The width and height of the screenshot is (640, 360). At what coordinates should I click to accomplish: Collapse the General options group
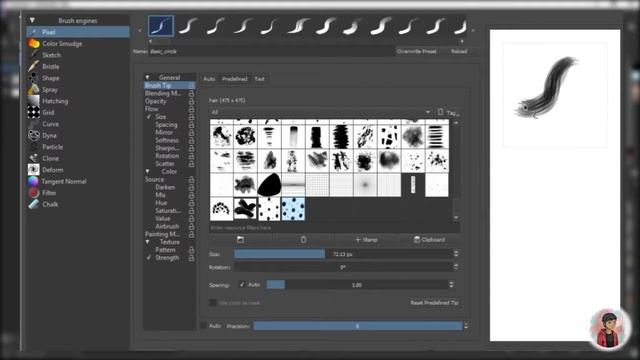148,77
